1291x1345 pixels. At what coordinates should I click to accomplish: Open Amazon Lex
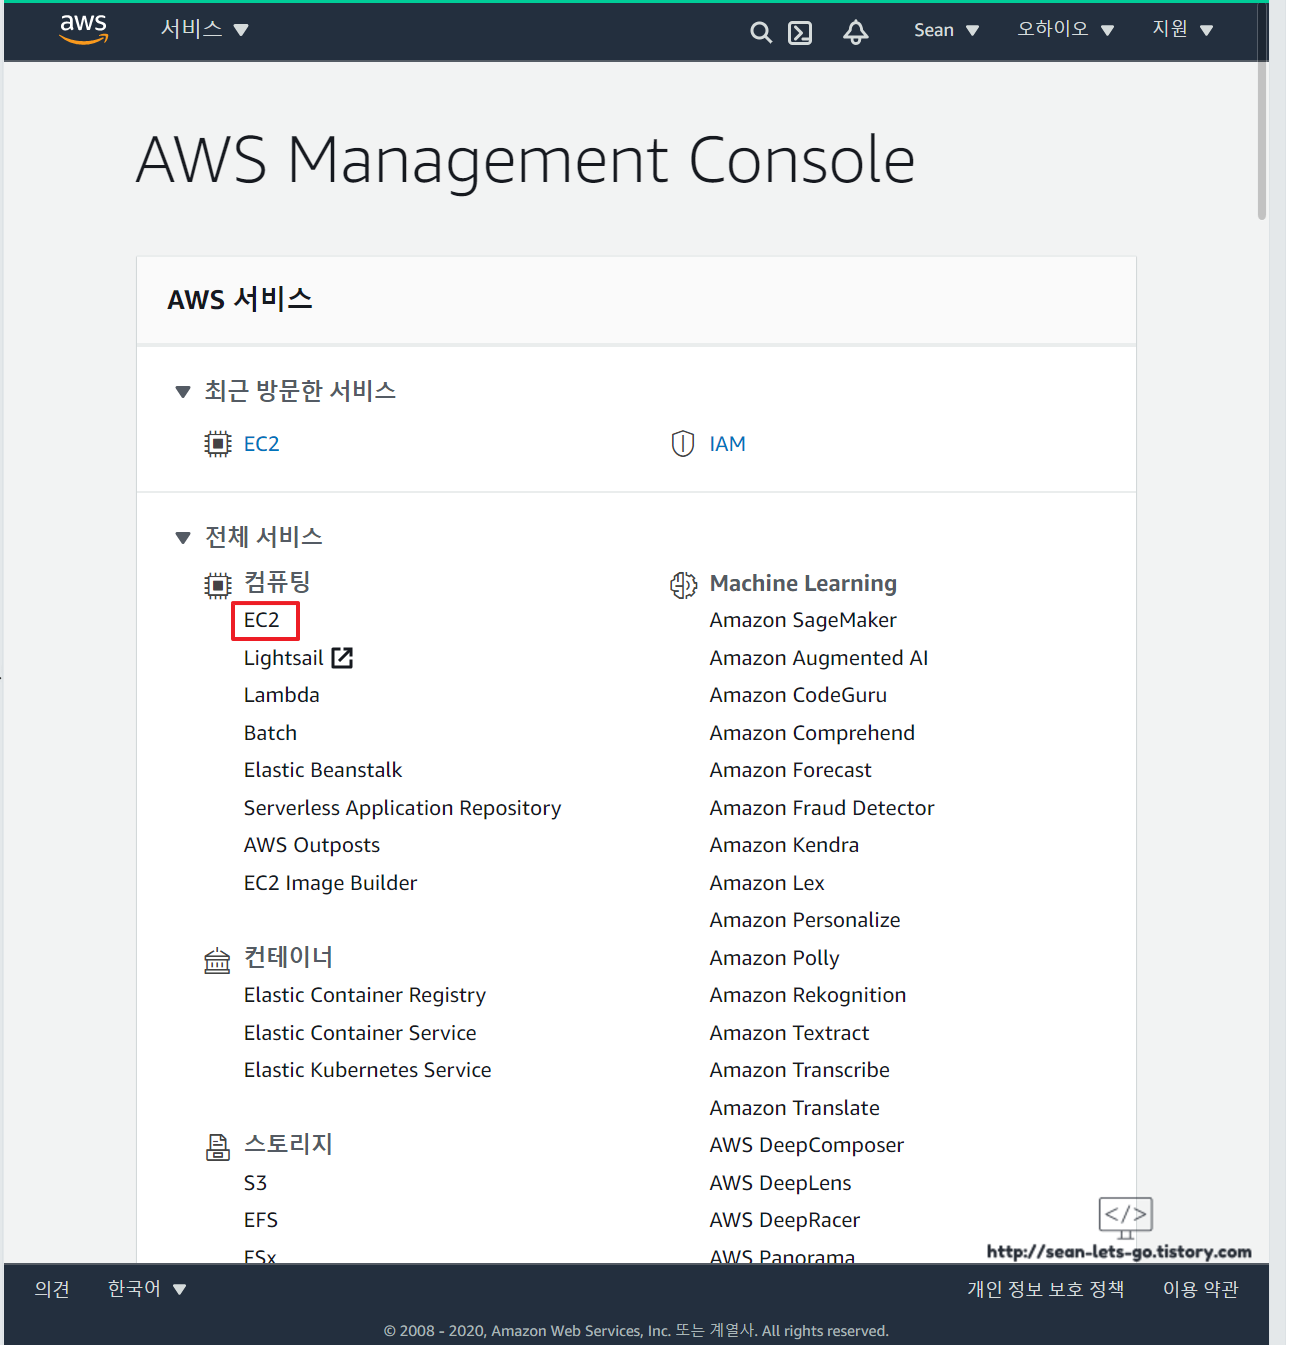(767, 883)
